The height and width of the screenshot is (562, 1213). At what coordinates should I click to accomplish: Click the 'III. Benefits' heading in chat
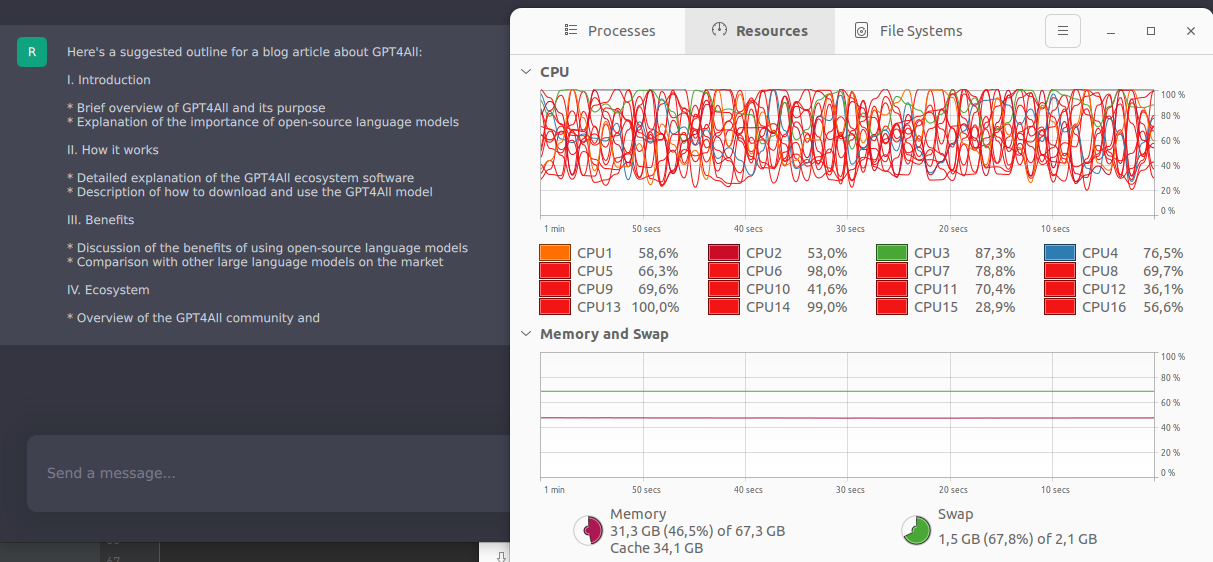100,220
